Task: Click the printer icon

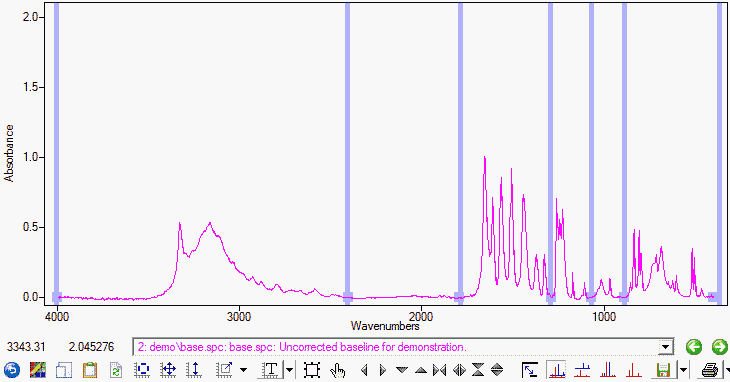Action: (x=710, y=370)
